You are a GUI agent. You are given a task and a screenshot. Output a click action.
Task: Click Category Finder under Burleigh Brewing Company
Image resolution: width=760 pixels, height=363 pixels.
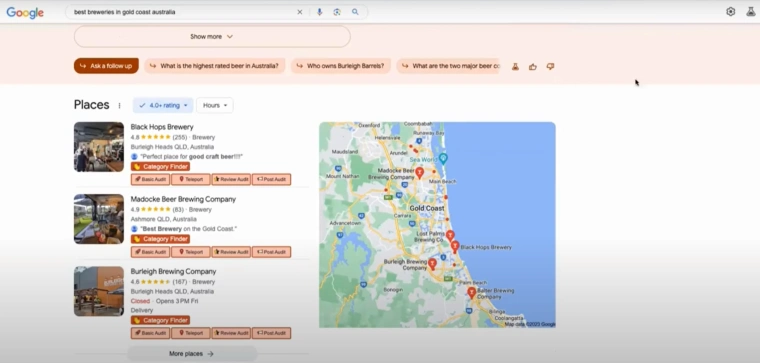pos(160,320)
